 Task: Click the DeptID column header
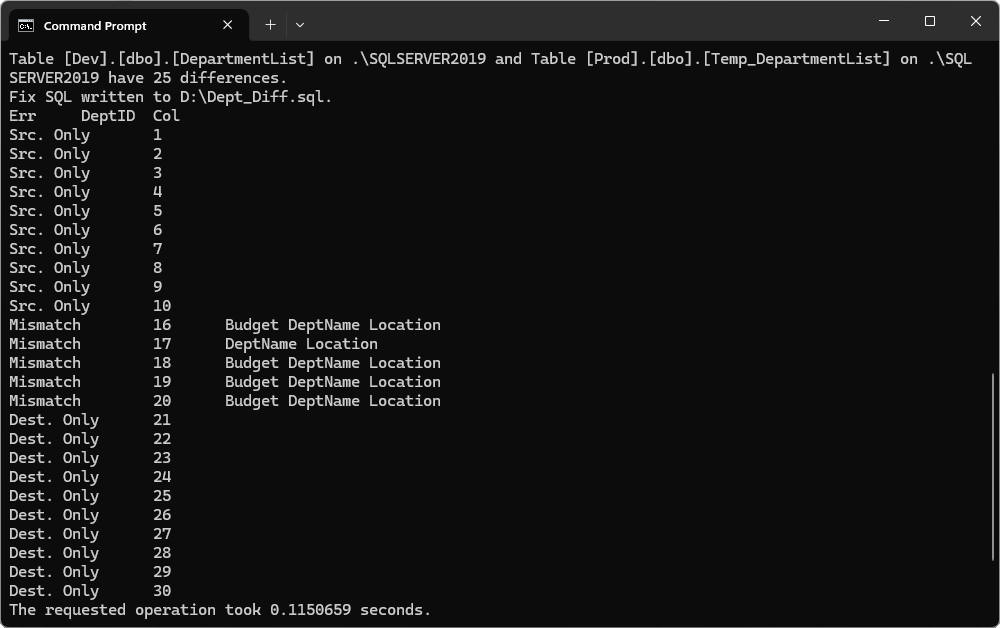(107, 116)
